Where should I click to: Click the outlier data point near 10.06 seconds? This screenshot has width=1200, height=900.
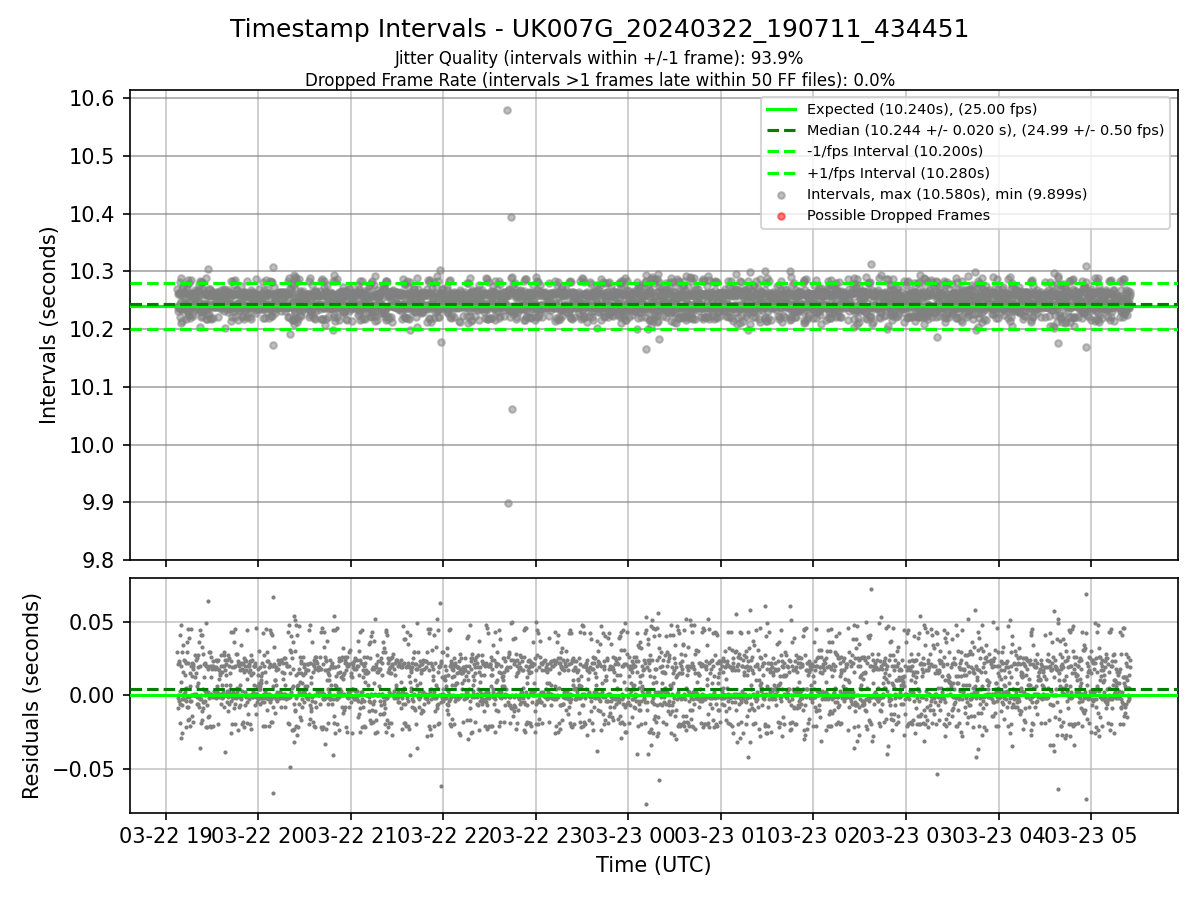click(512, 409)
